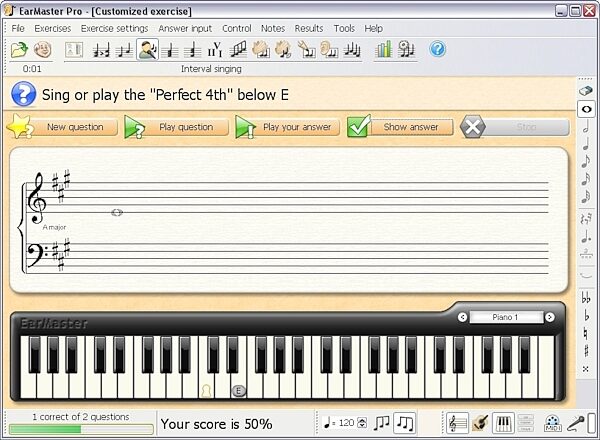Viewport: 600px width, 440px height.
Task: Select the chord inversions exercise icon
Action: pyautogui.click(x=192, y=50)
